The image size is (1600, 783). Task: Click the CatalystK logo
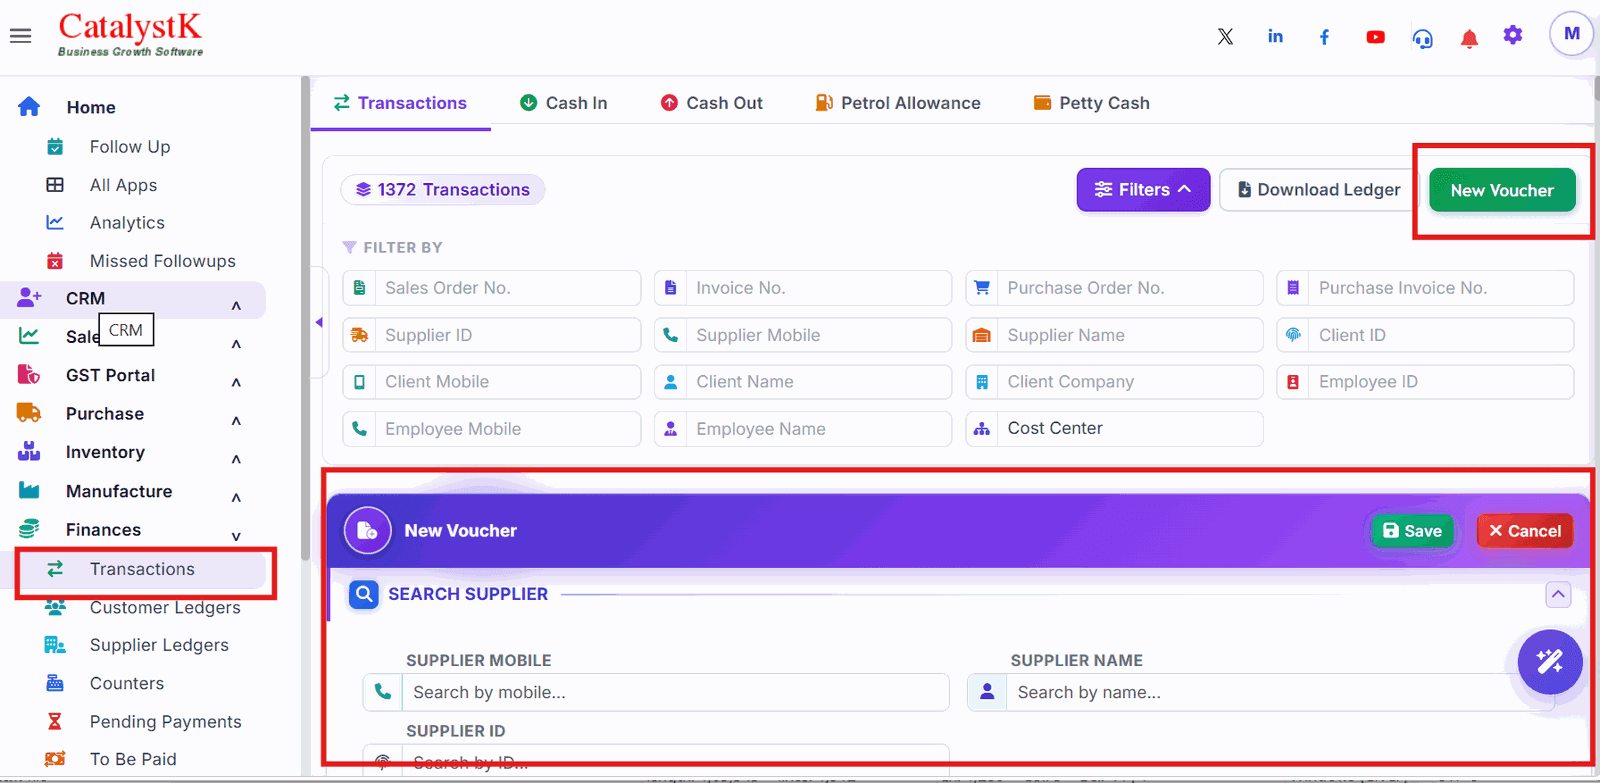[x=130, y=34]
